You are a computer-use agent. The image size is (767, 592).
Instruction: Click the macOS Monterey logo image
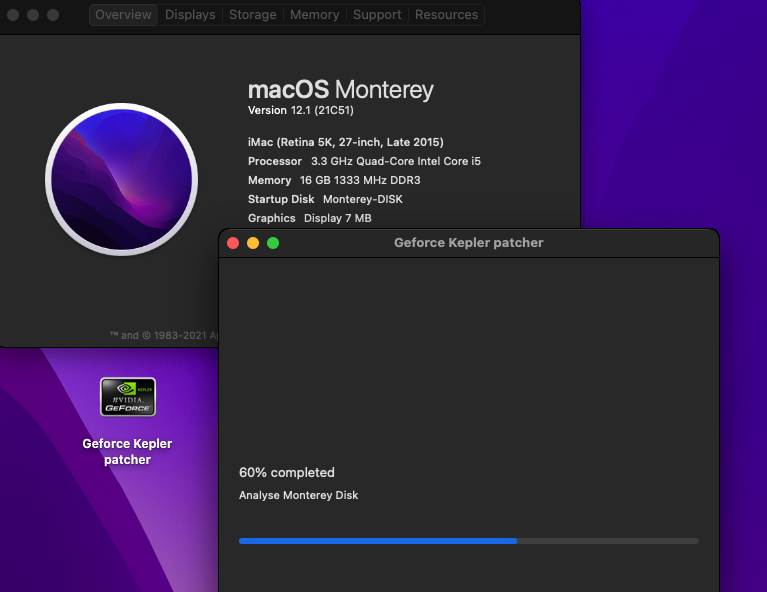coord(122,179)
